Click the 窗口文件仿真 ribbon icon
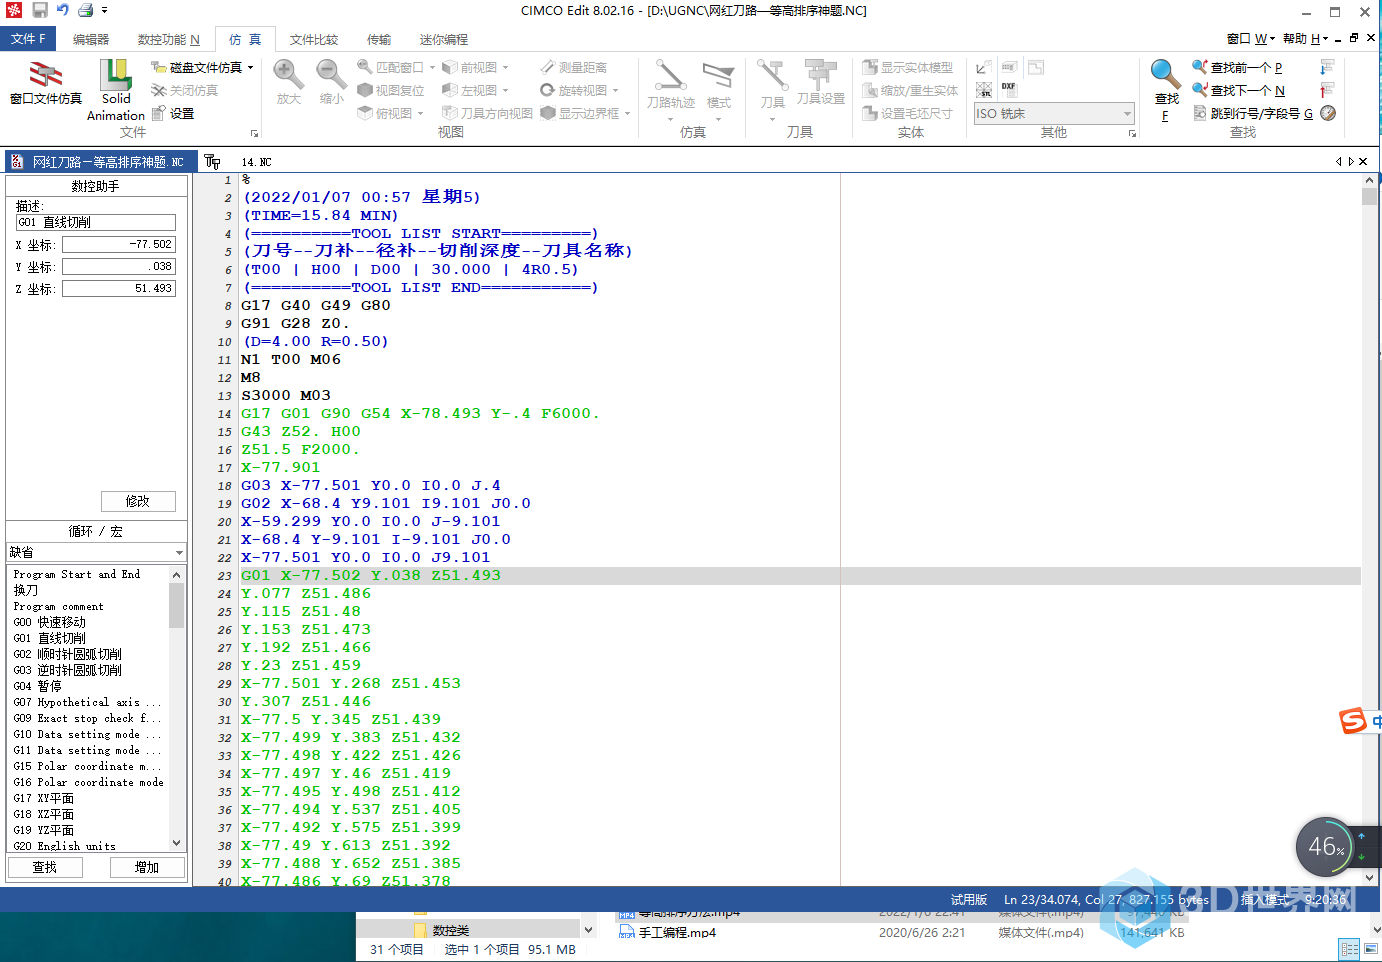This screenshot has width=1382, height=962. pyautogui.click(x=45, y=82)
